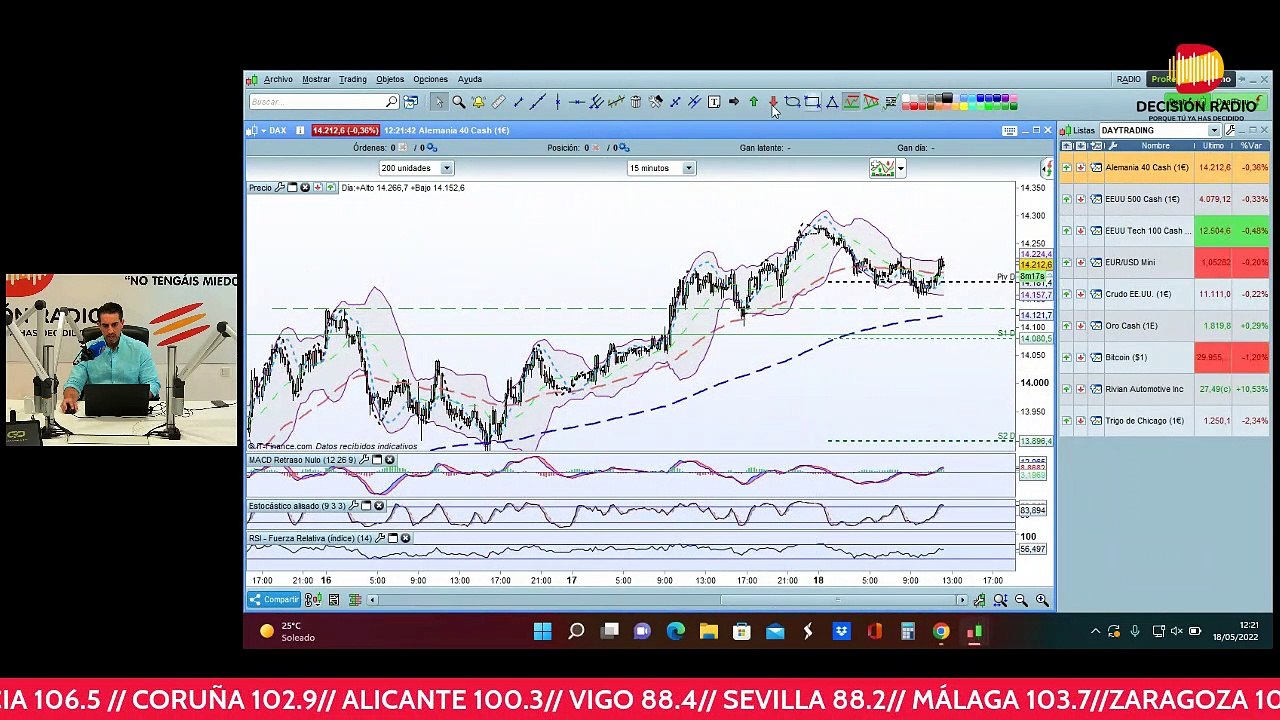Open Google Chrome from the taskbar
The image size is (1280, 720).
coord(941,631)
